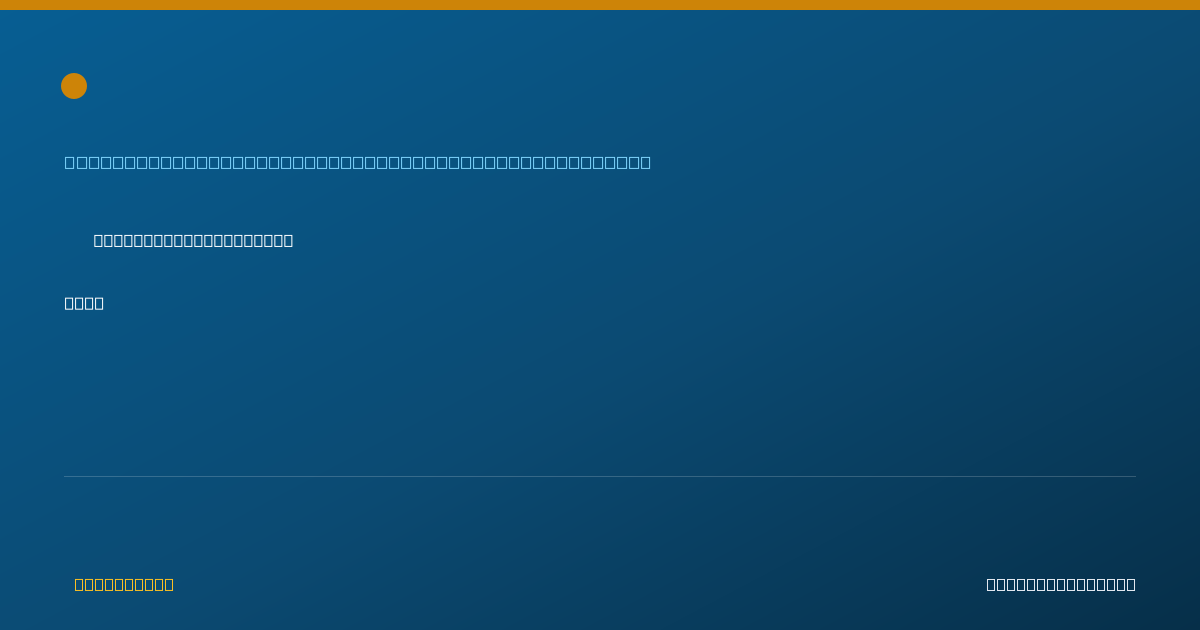Click the center of the orange top bar
Viewport: 1200px width, 630px height.
tap(600, 5)
